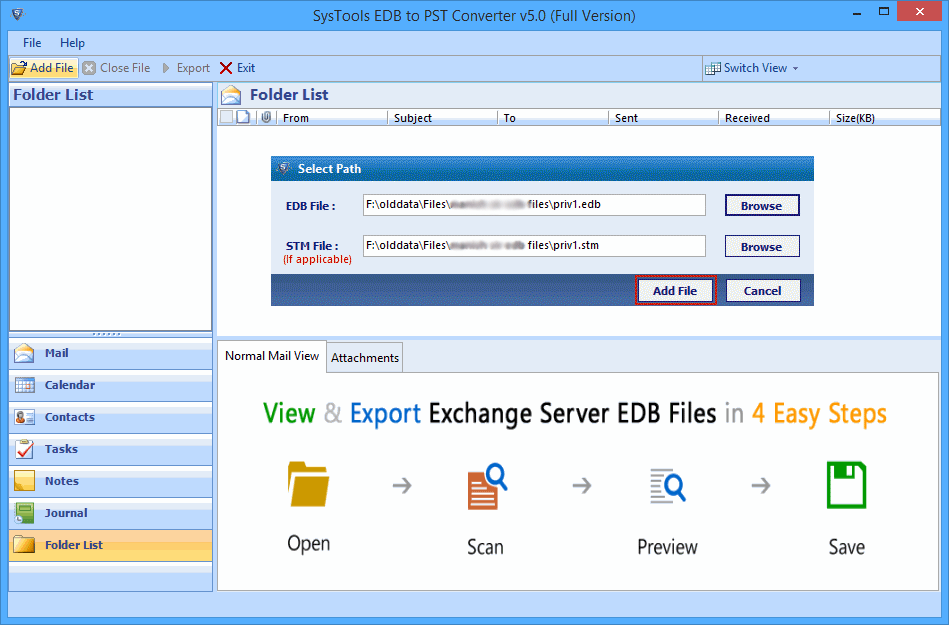Sort by the Sent column
The image size is (949, 625).
point(663,117)
